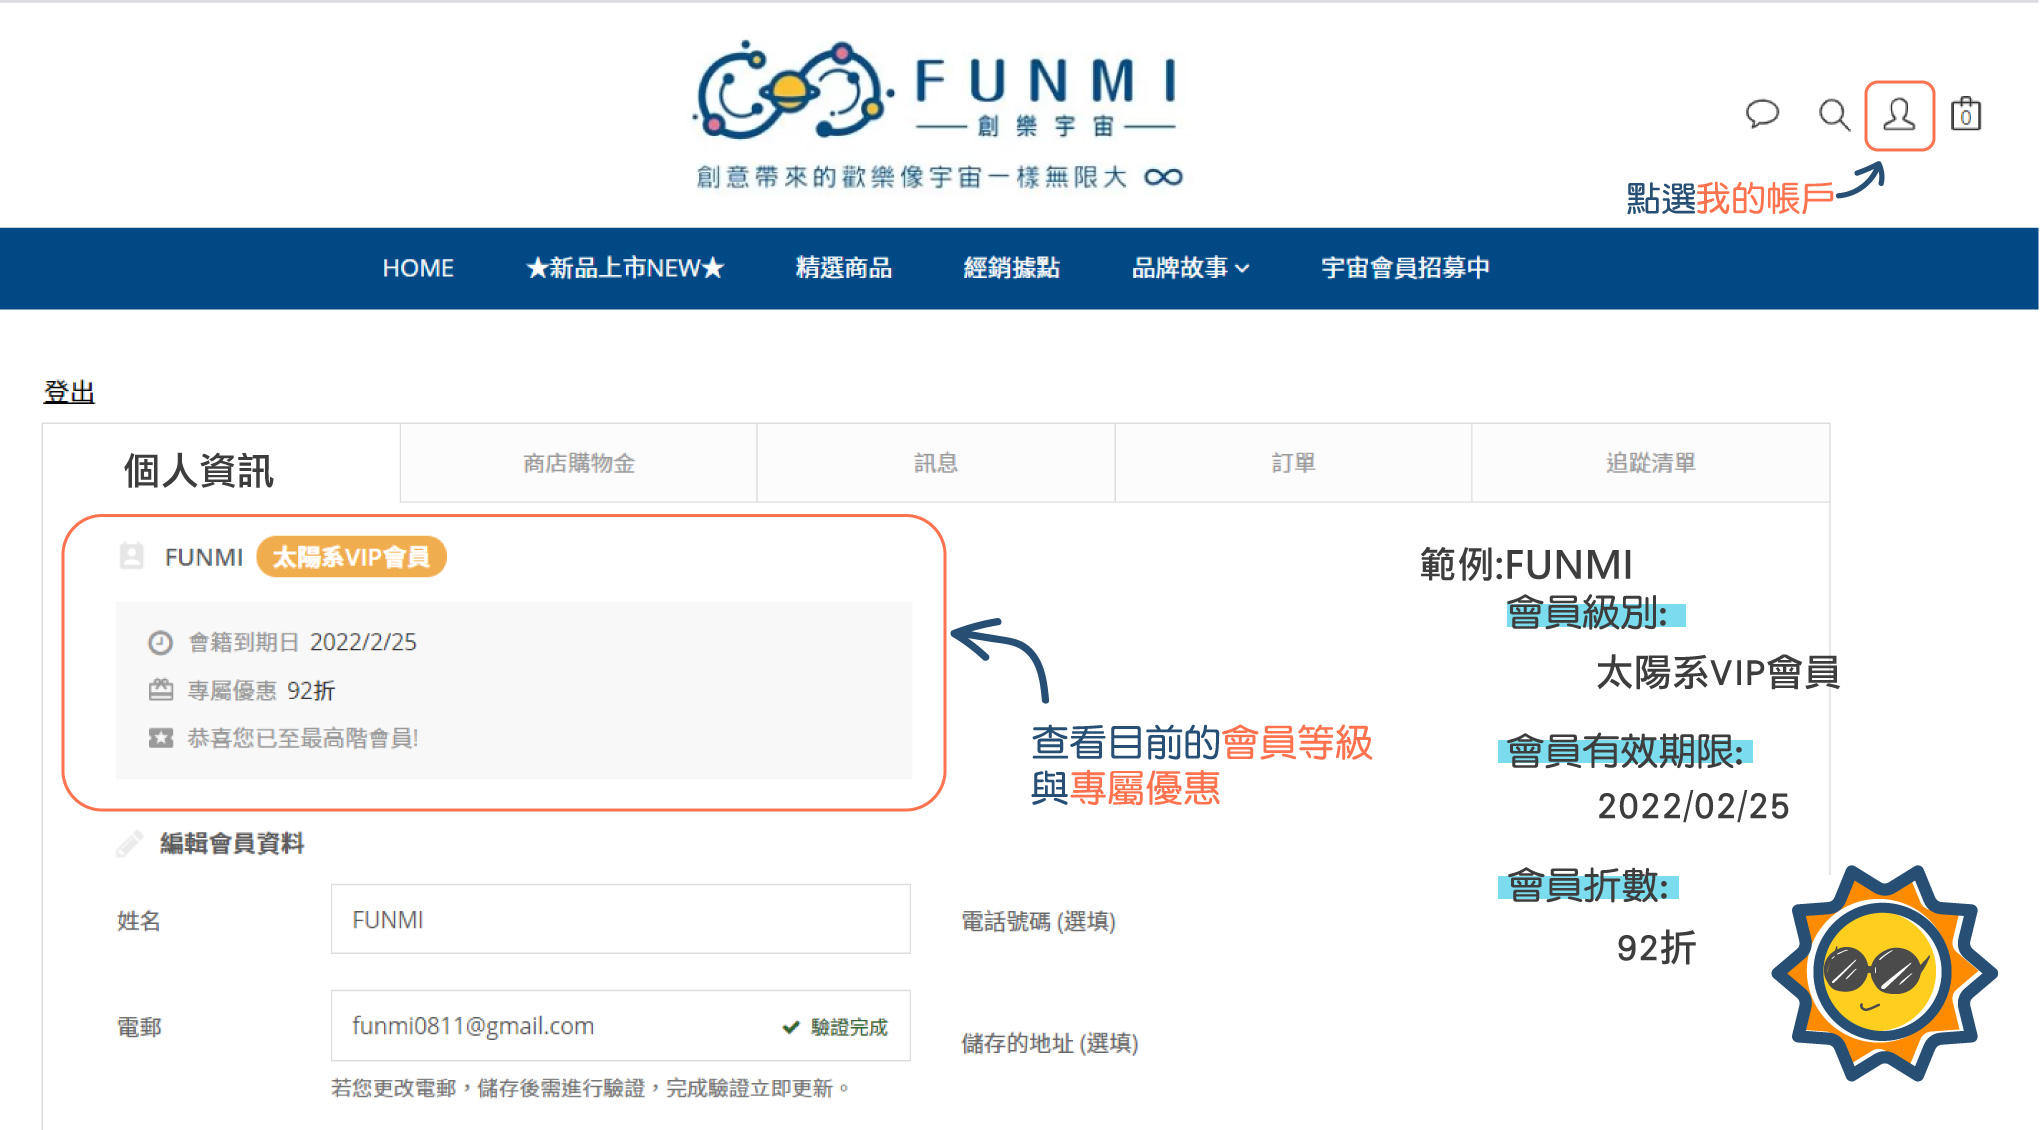Open the chat message bubble icon
This screenshot has height=1130, width=2040.
[x=1762, y=114]
